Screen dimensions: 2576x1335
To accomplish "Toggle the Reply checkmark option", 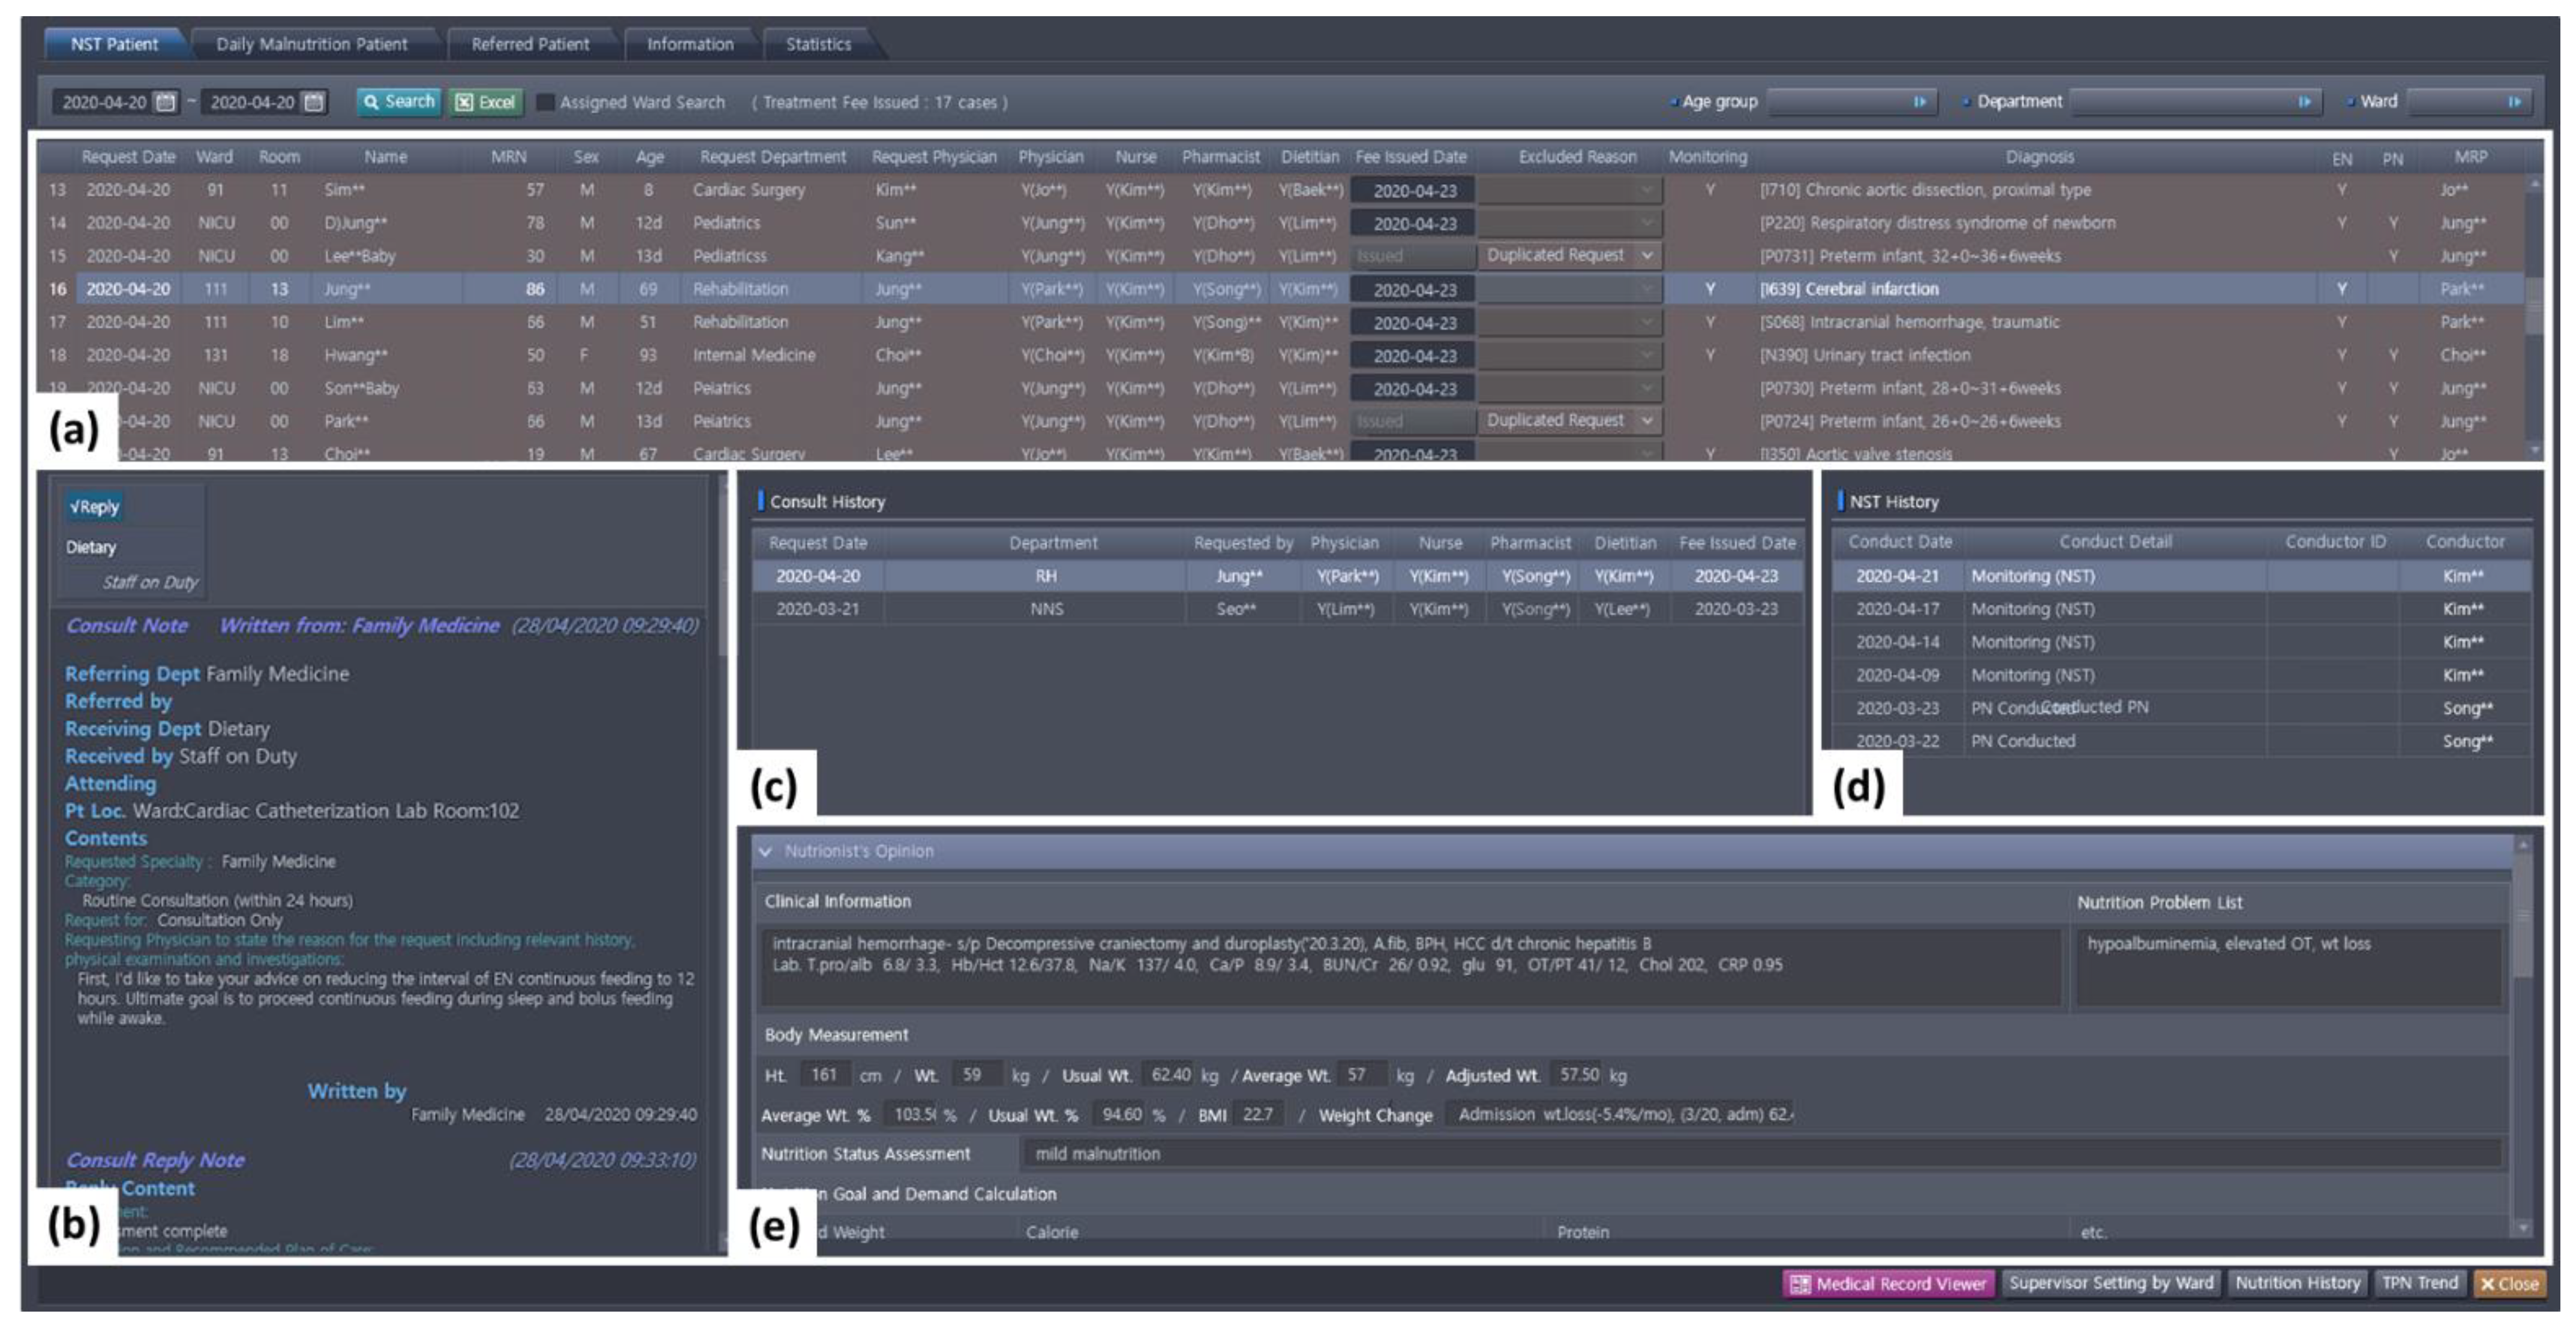I will pos(95,507).
